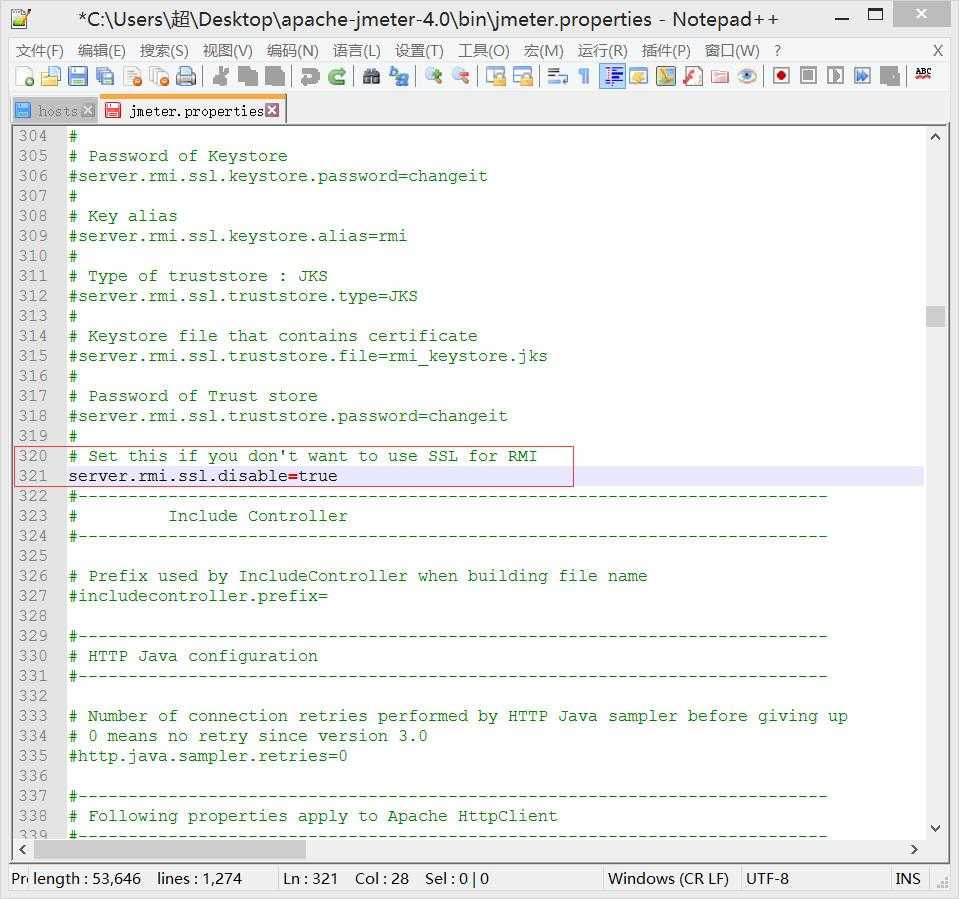The height and width of the screenshot is (899, 959).
Task: Close the jmeter.properties tab
Action: pyautogui.click(x=272, y=110)
